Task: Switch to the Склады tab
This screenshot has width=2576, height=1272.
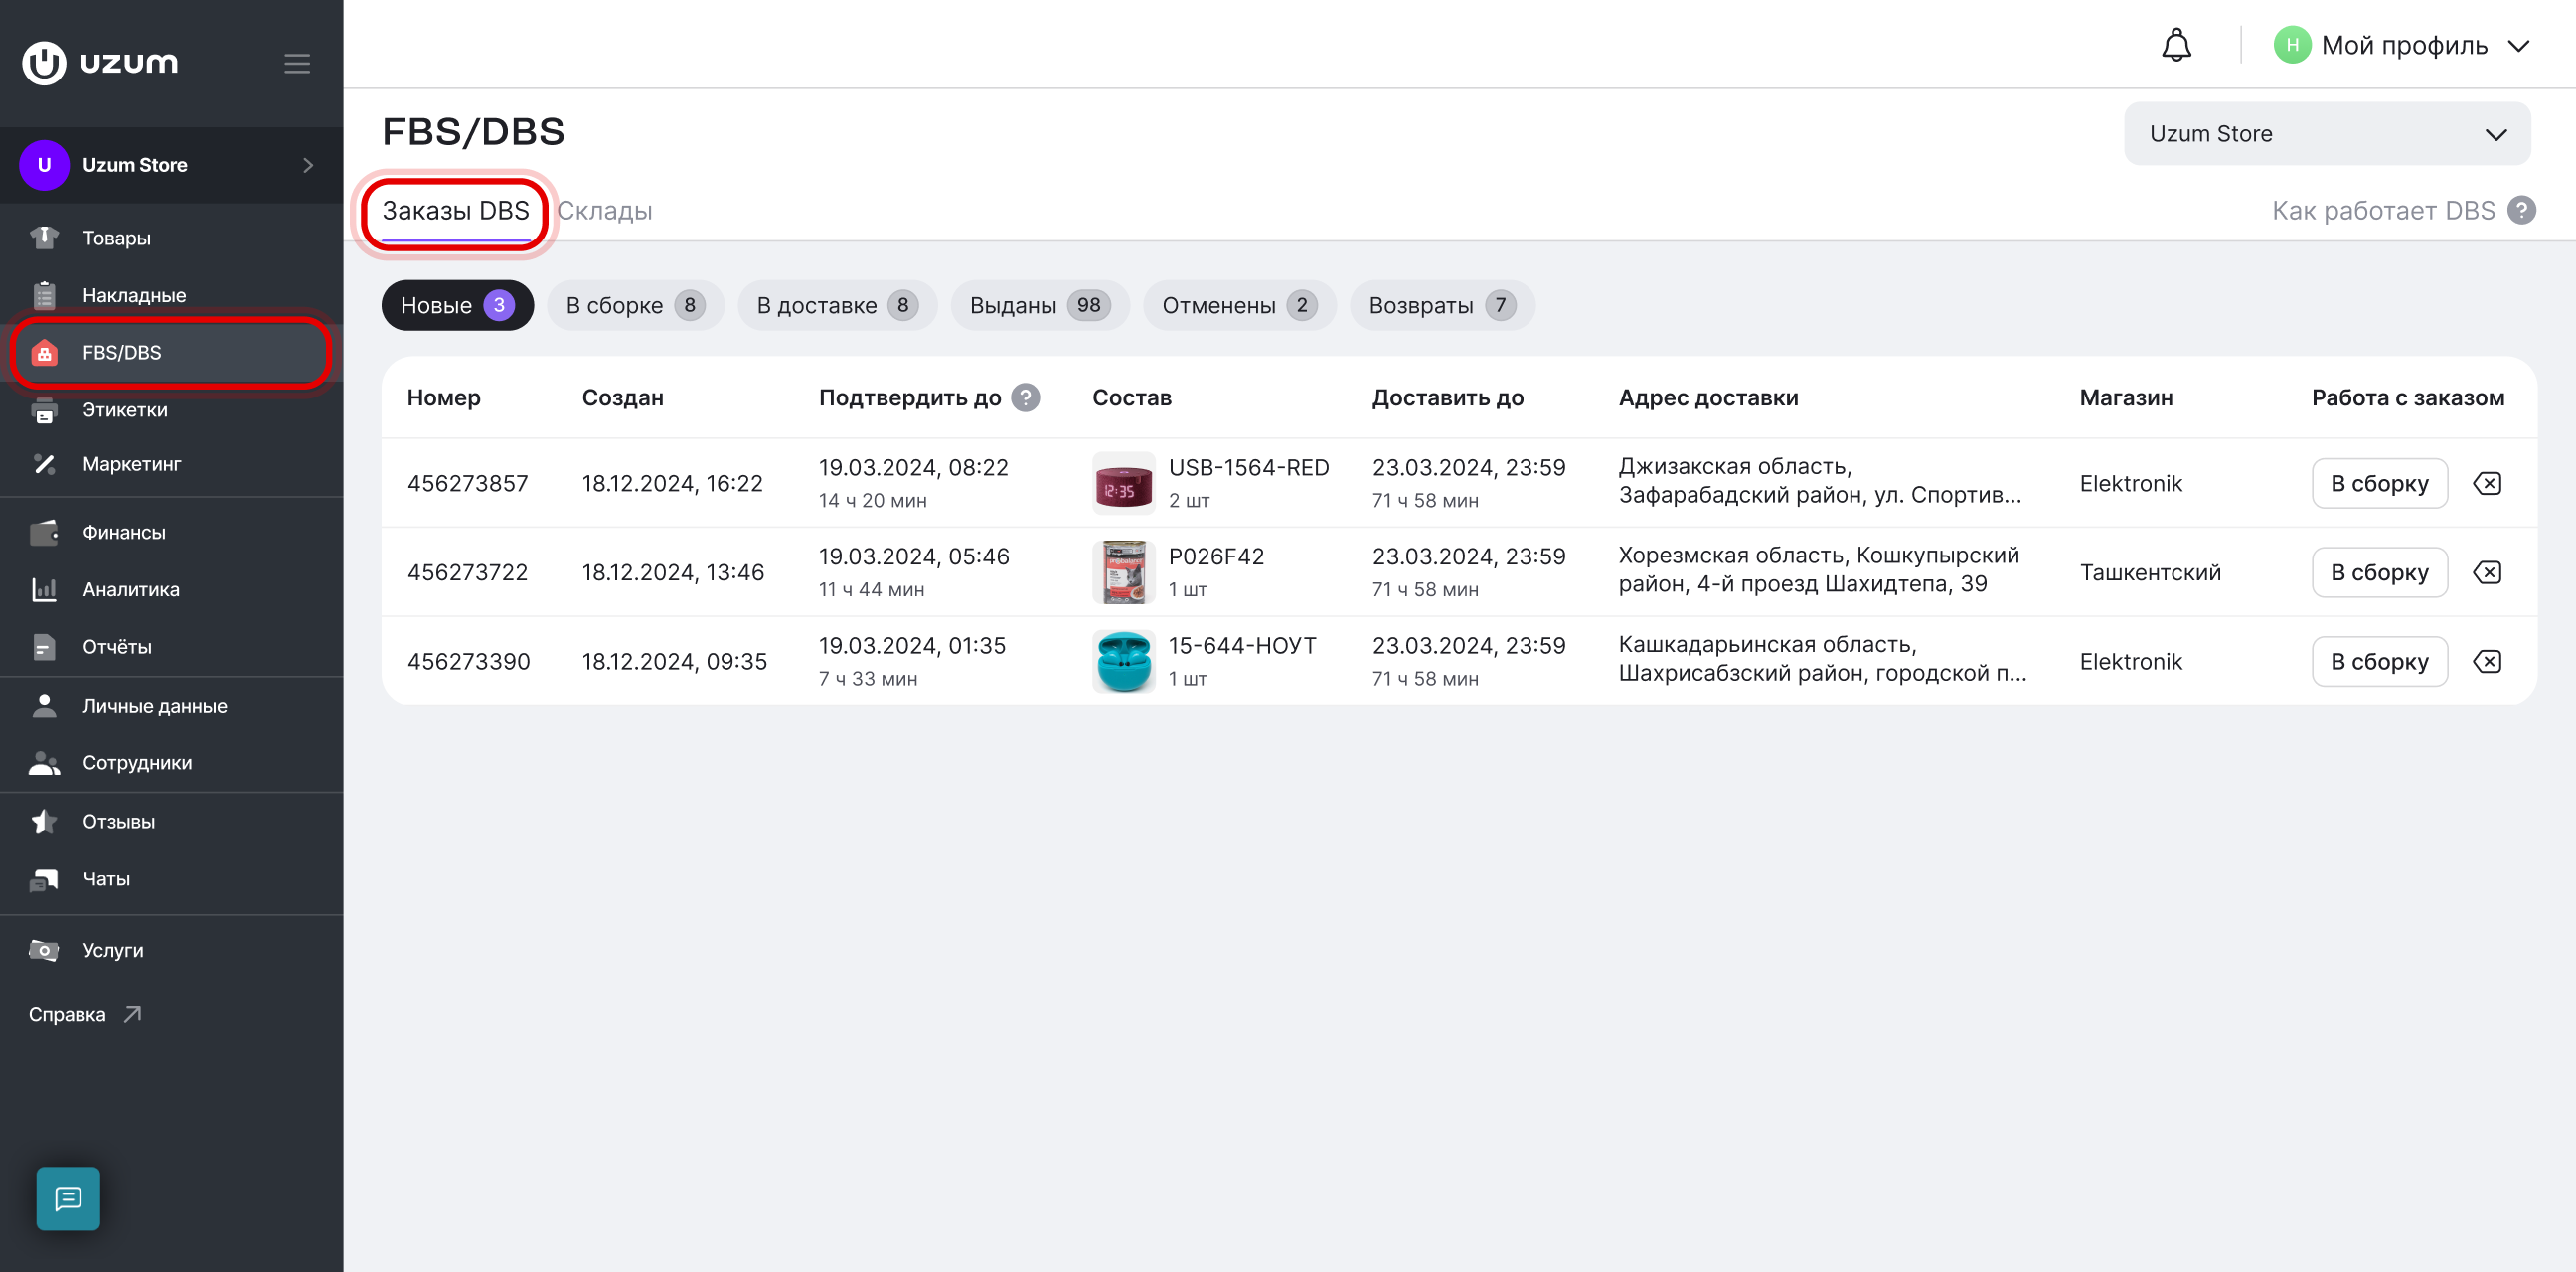Action: click(604, 211)
